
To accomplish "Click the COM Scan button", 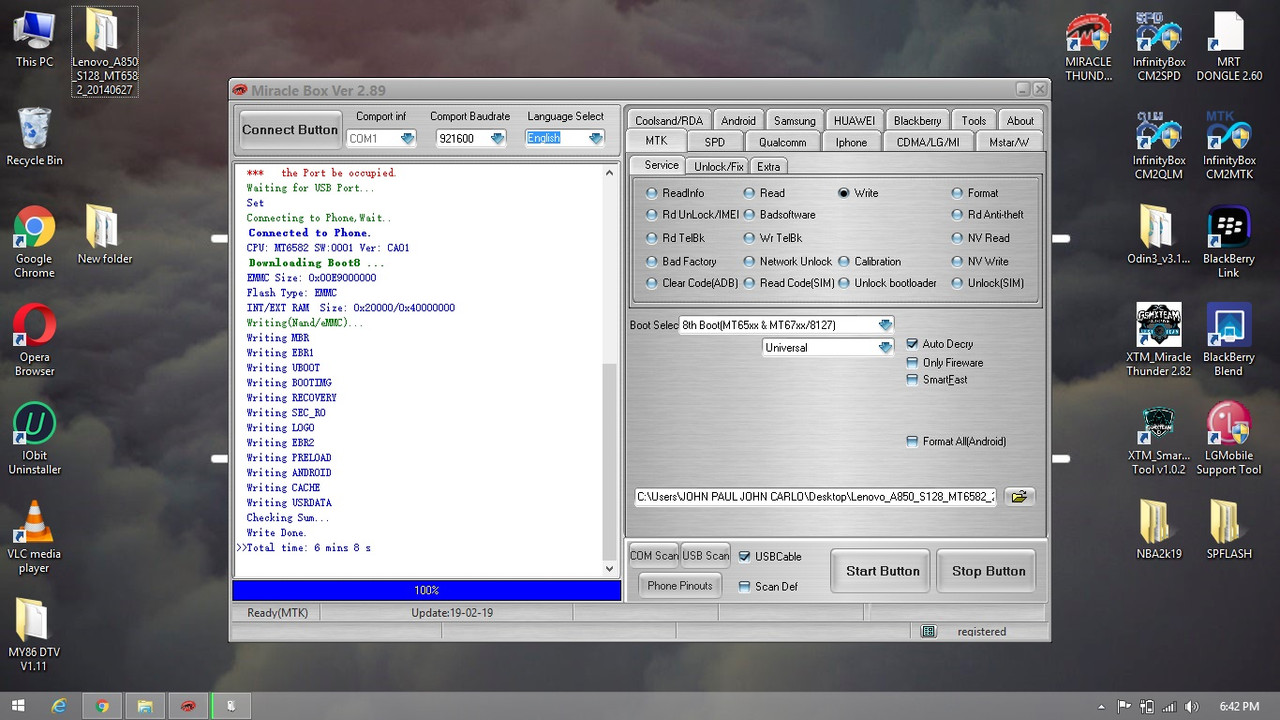I will pos(654,556).
